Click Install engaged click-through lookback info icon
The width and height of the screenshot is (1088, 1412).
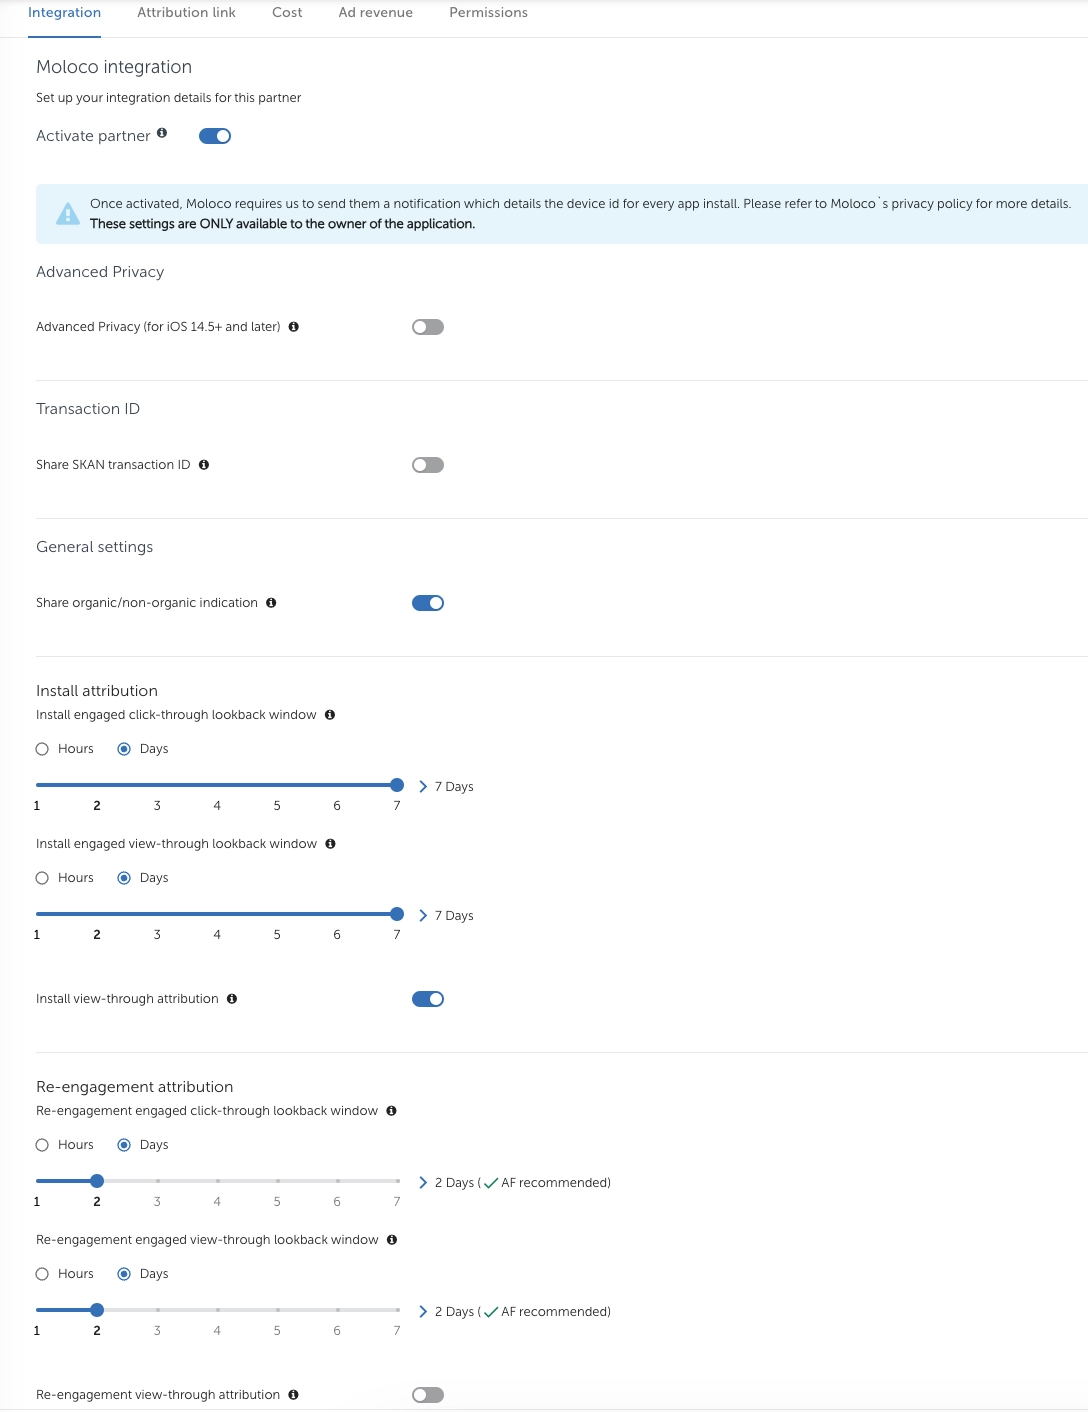click(x=330, y=715)
